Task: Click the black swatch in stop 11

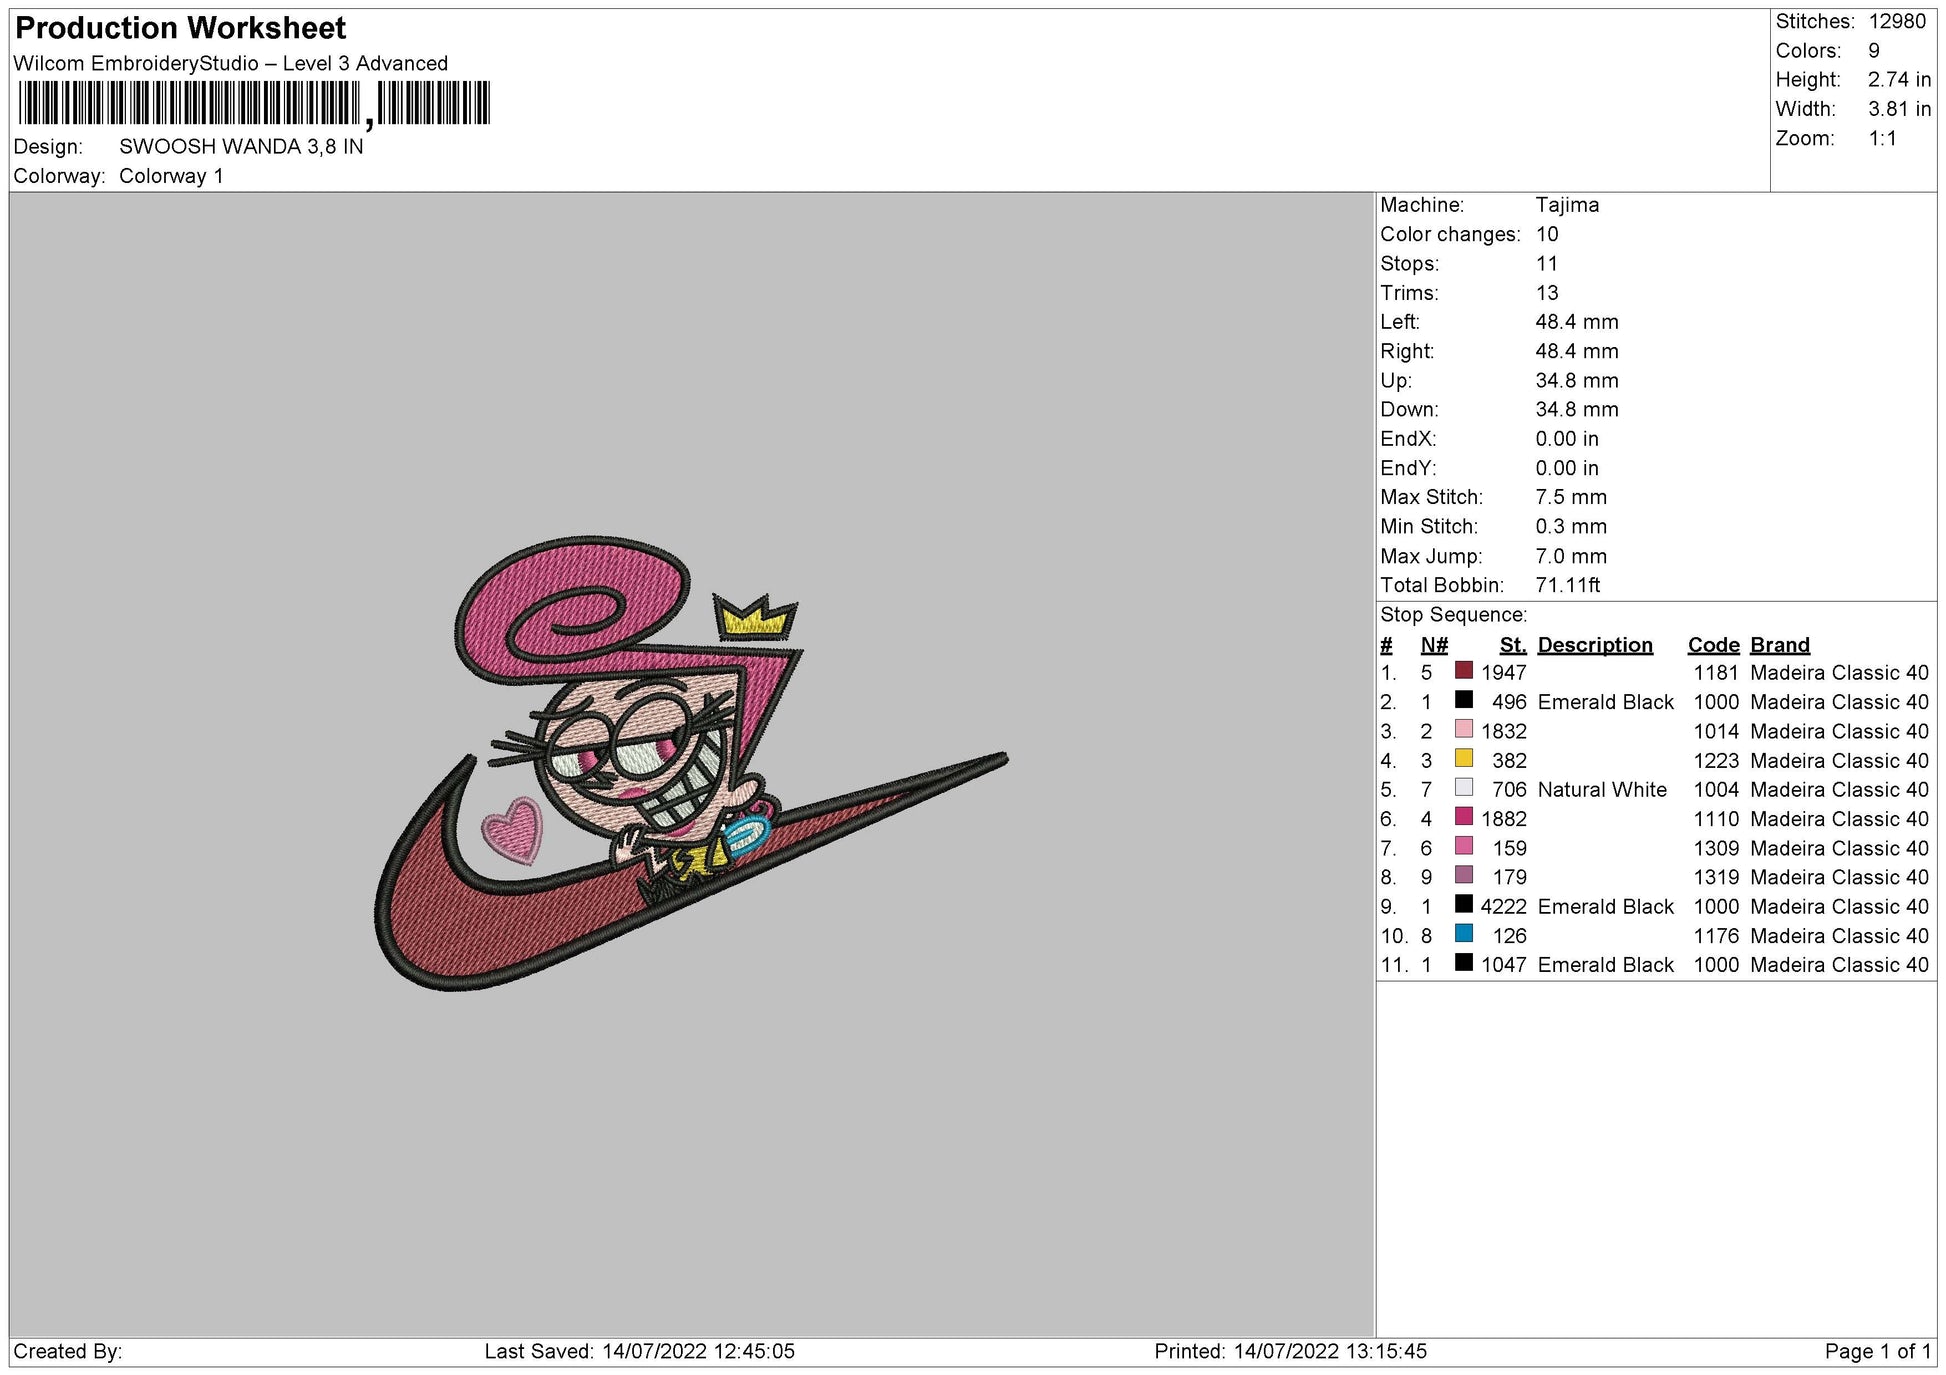Action: click(1463, 963)
